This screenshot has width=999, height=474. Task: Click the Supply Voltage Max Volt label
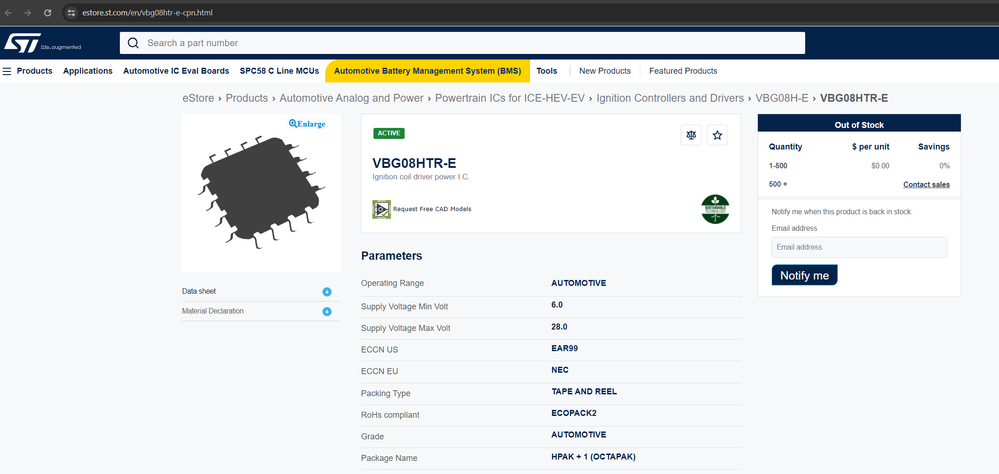pos(405,328)
